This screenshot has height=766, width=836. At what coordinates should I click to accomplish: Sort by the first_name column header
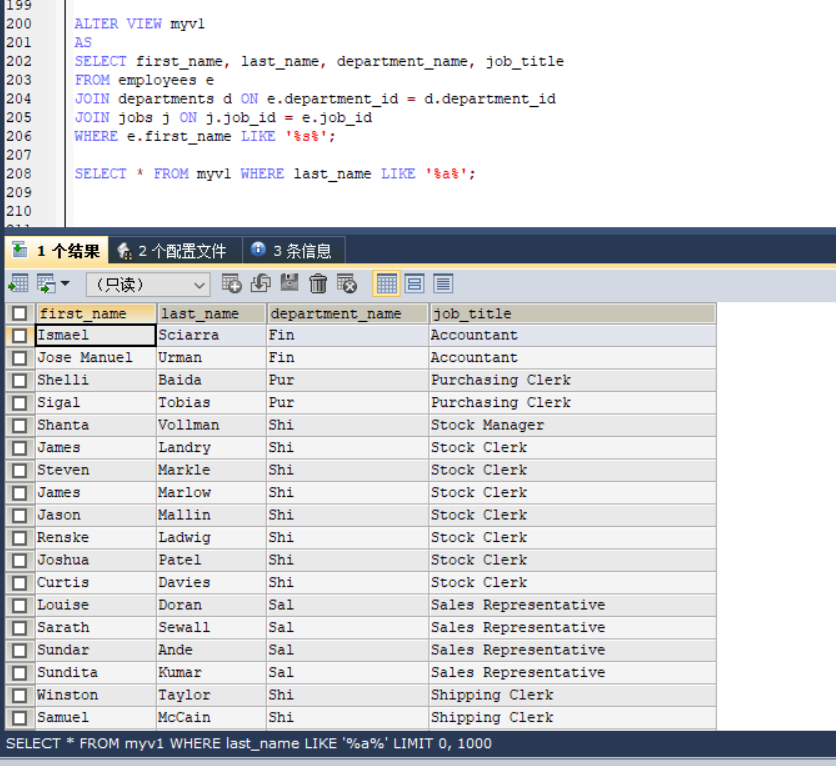[x=96, y=313]
